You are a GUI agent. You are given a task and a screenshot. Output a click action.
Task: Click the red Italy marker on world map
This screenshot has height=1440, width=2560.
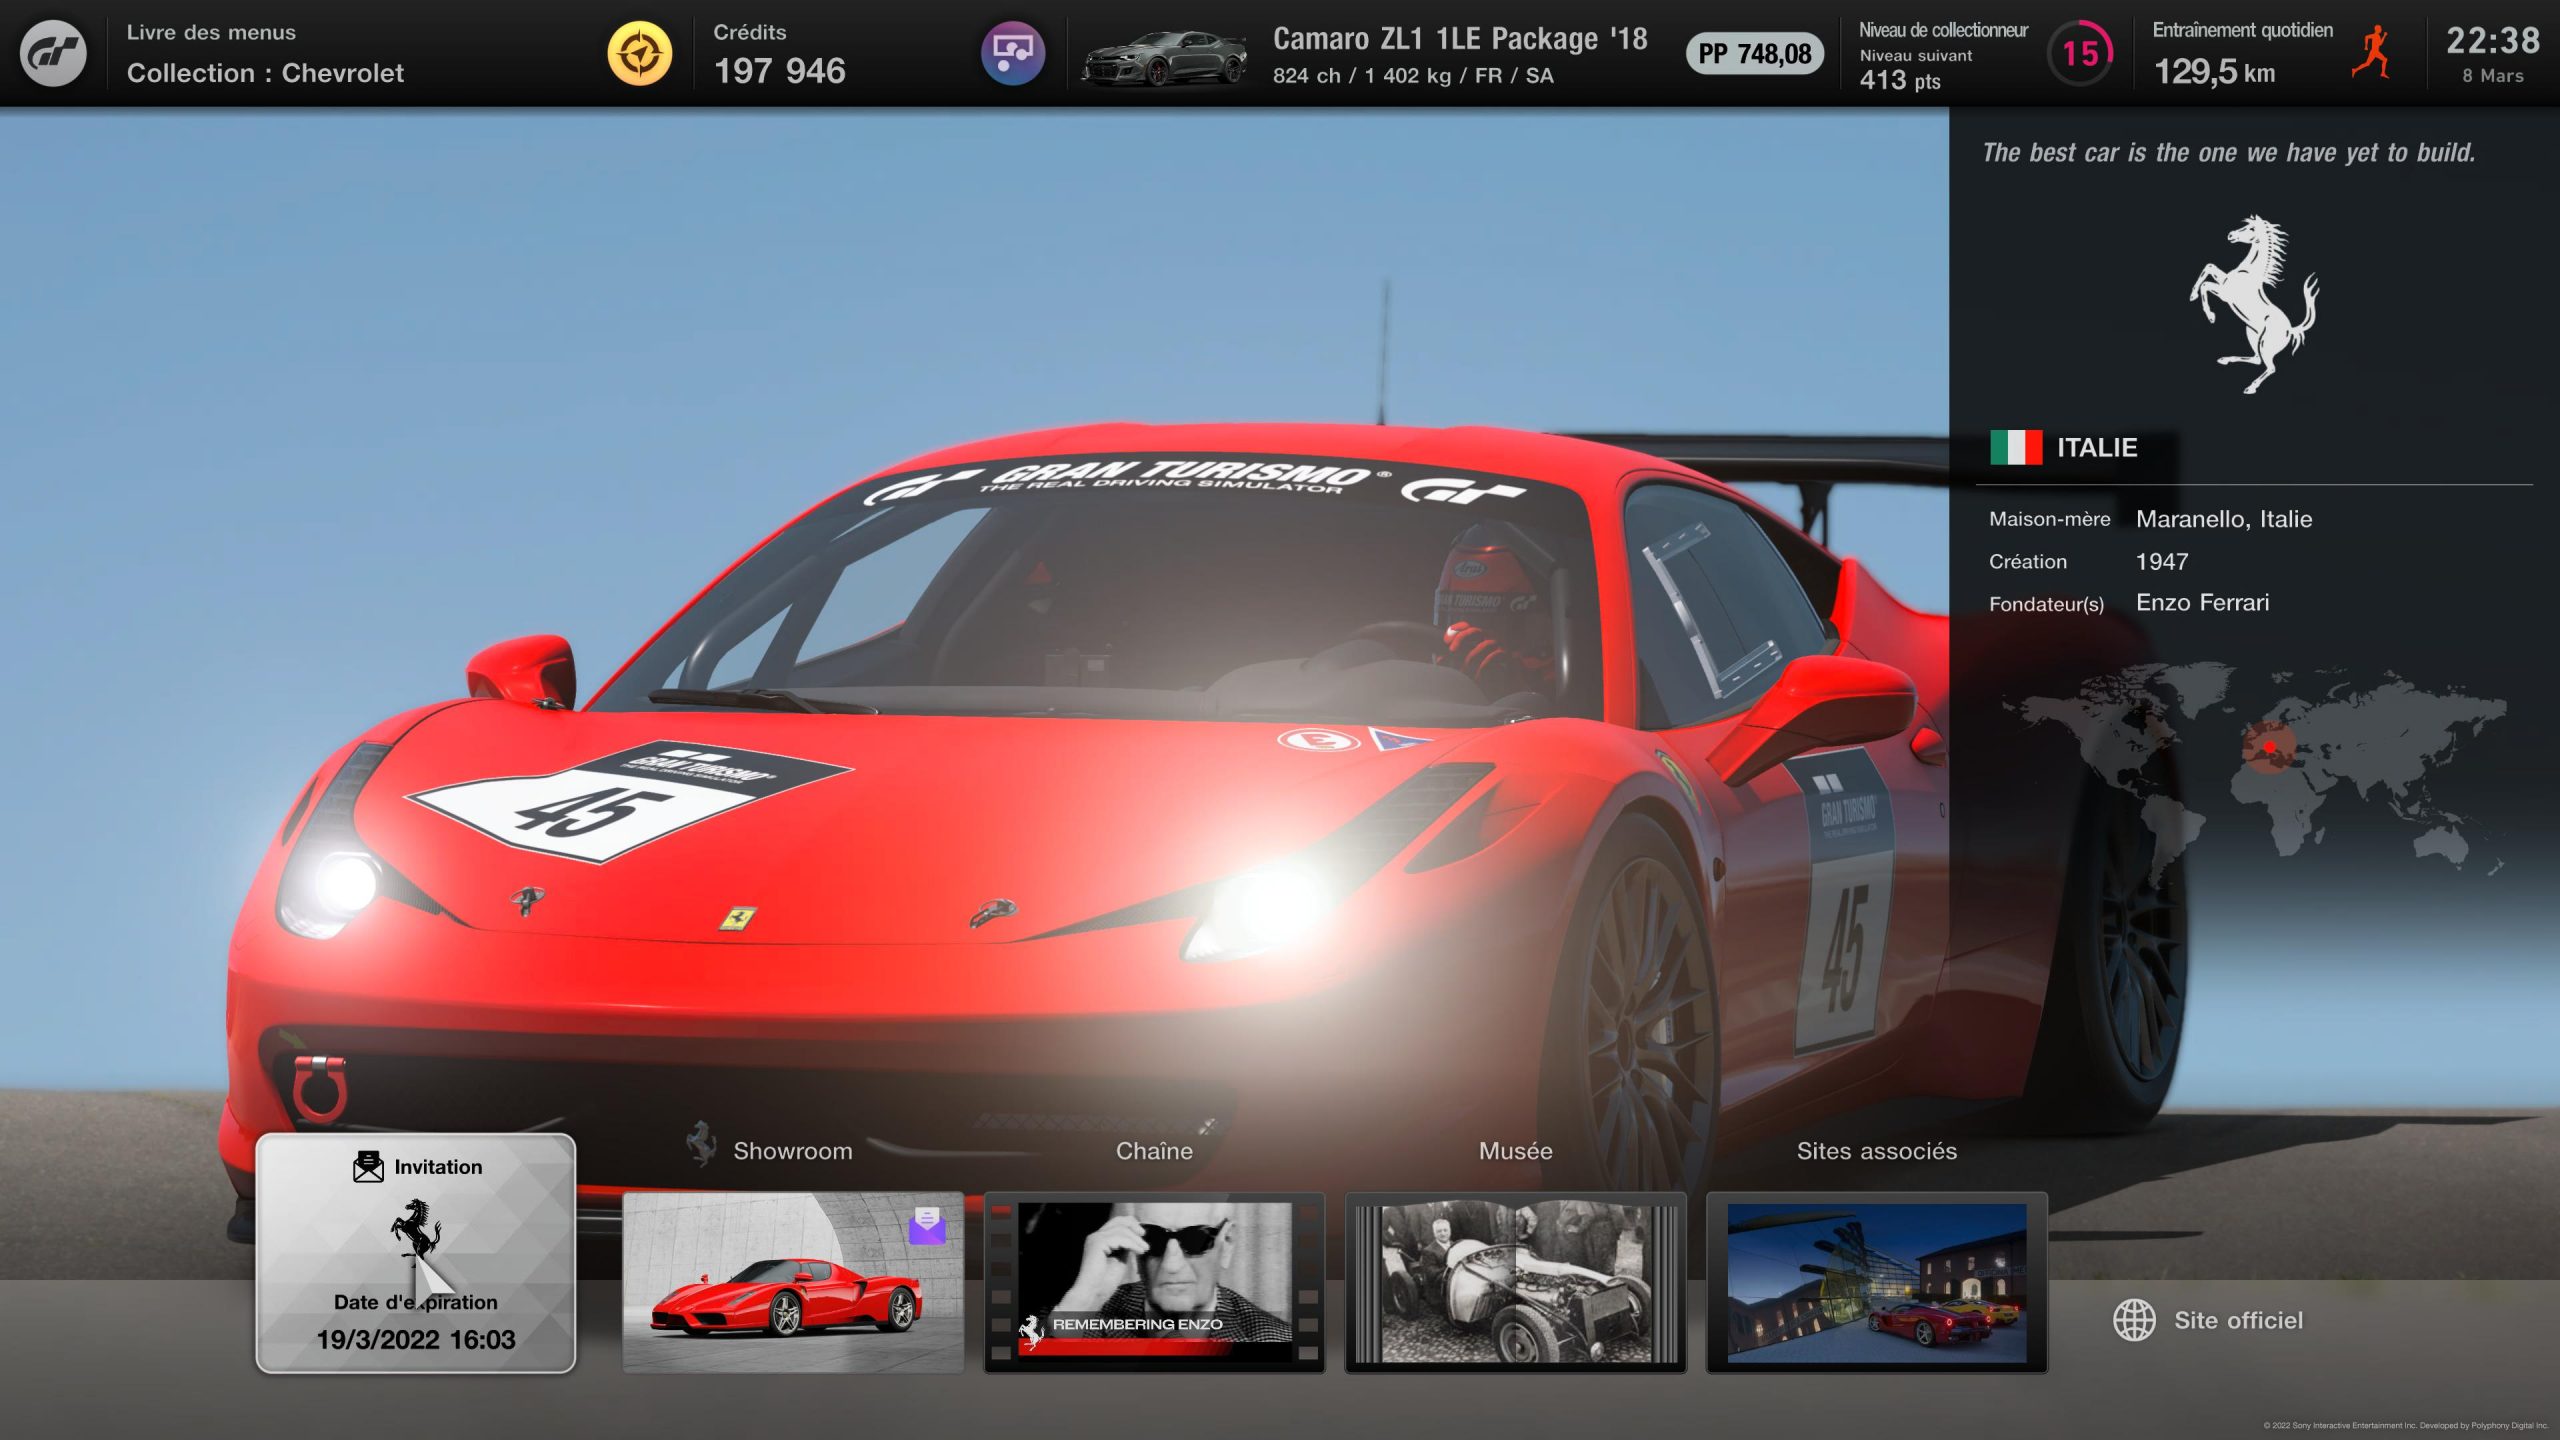[2269, 747]
